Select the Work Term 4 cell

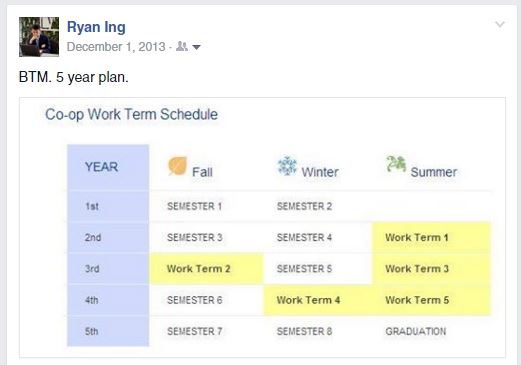[318, 300]
